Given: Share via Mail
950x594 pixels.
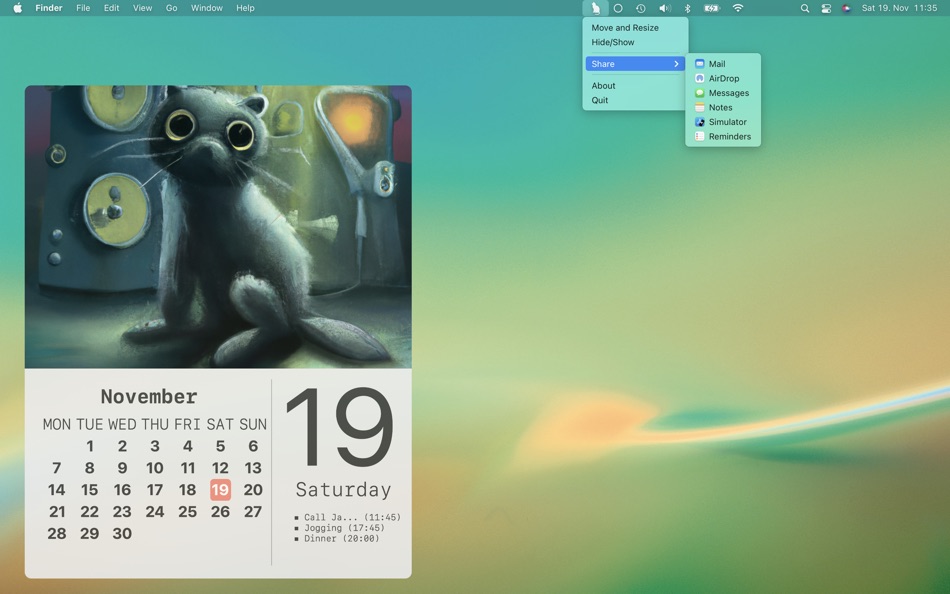Looking at the screenshot, I should pos(723,64).
